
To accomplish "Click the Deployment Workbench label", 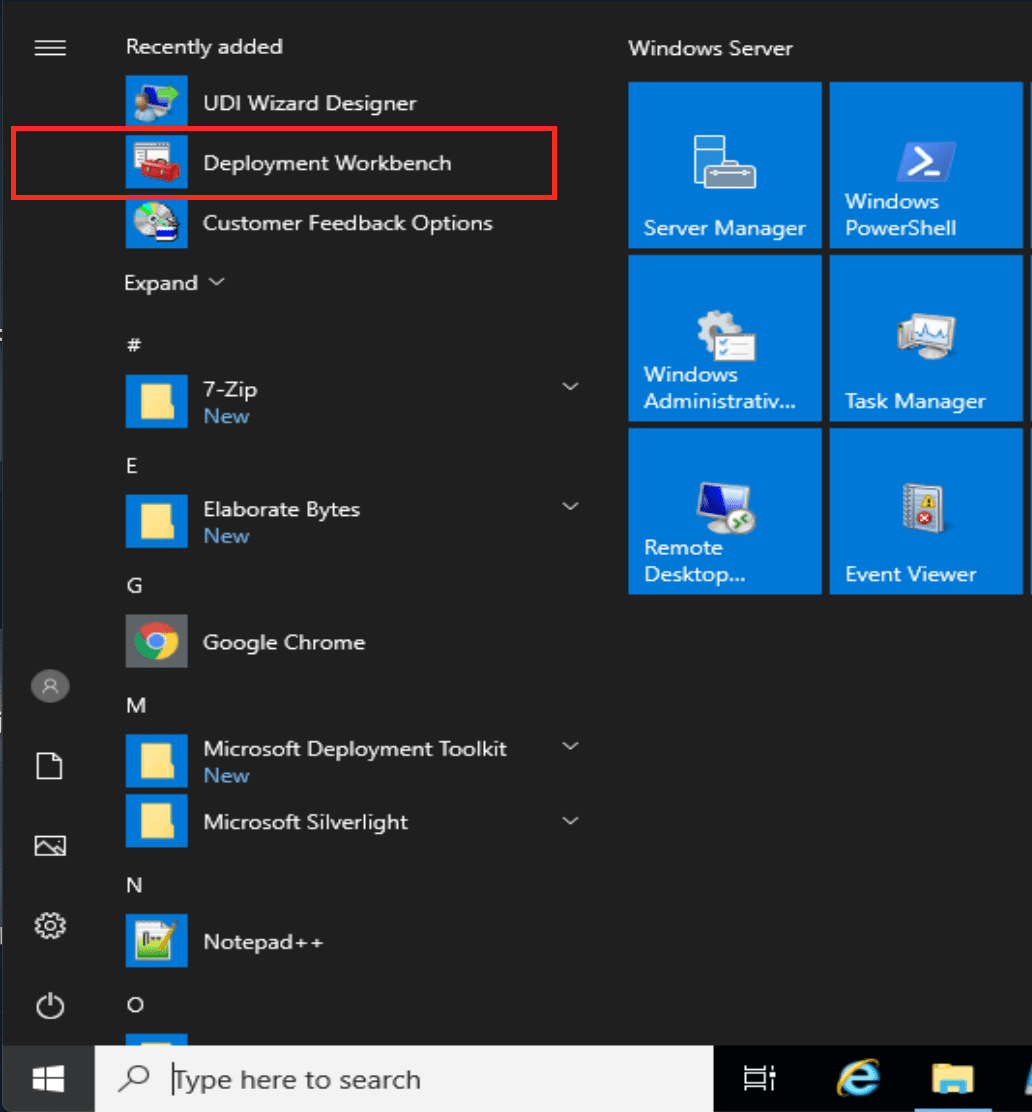I will [x=328, y=162].
